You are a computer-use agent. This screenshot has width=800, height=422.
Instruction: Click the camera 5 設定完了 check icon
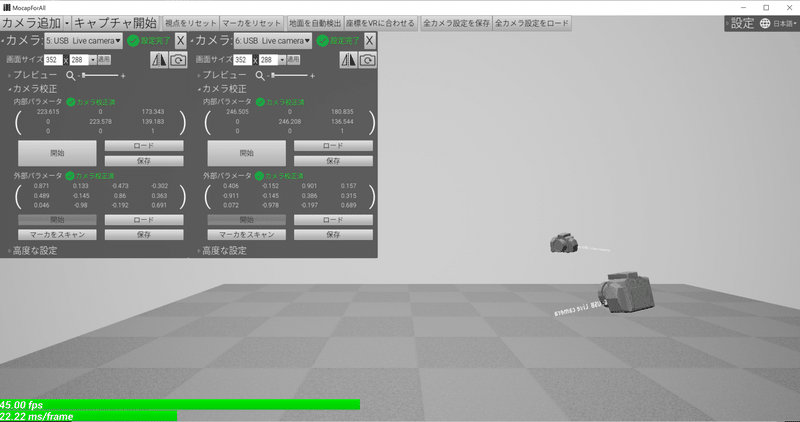point(133,41)
